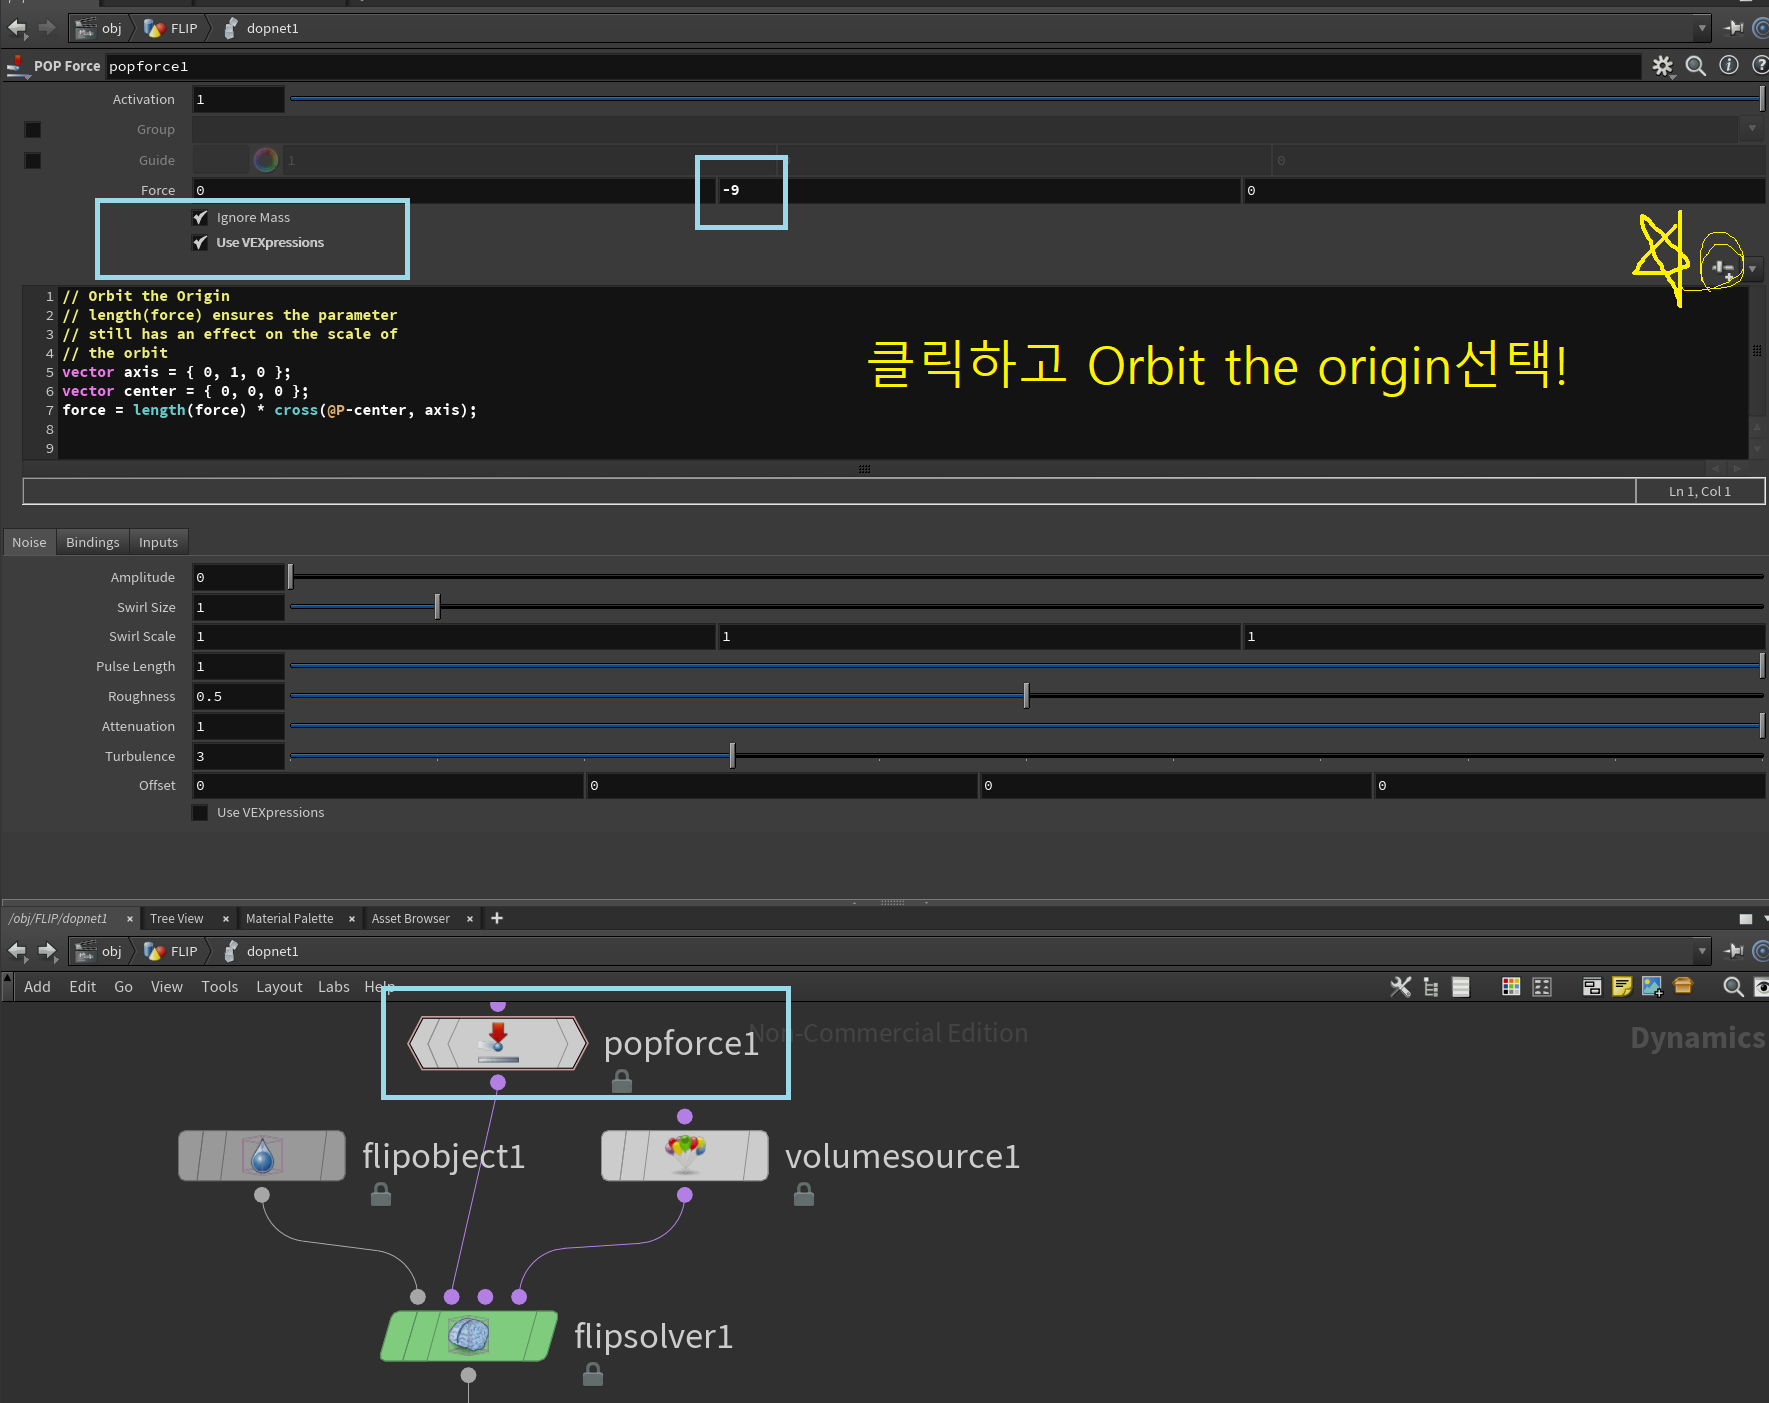
Task: Expand the VEXpression preset dropdown arrow
Action: click(1753, 269)
